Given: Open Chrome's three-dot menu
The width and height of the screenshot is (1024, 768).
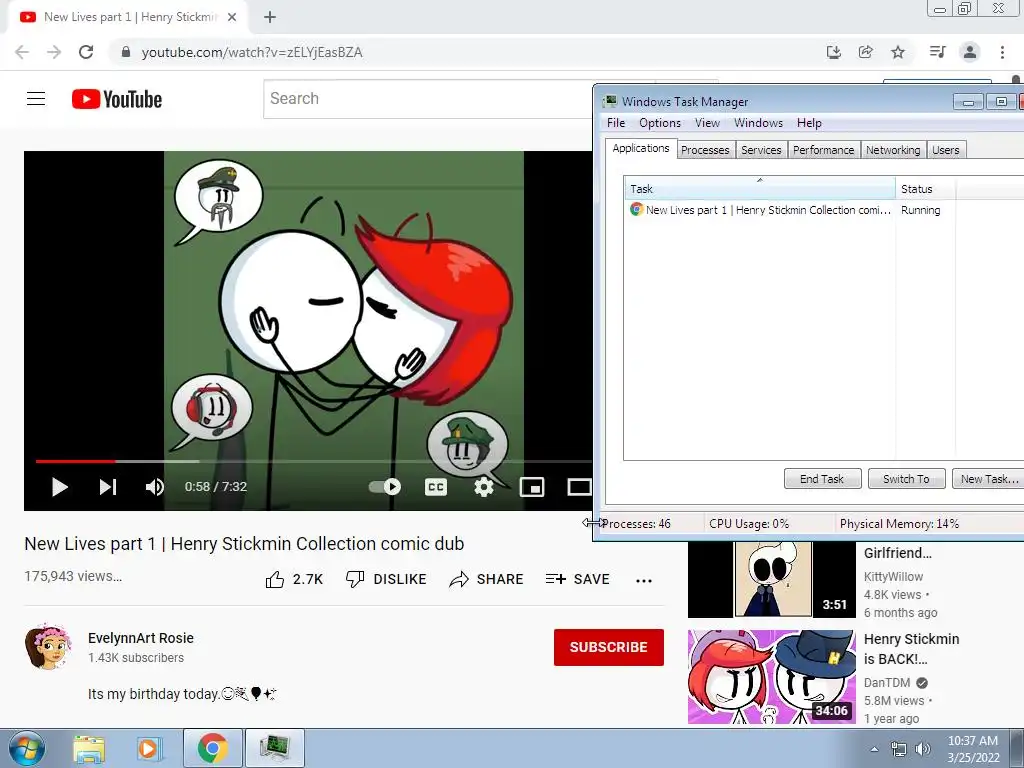Looking at the screenshot, I should (1002, 52).
